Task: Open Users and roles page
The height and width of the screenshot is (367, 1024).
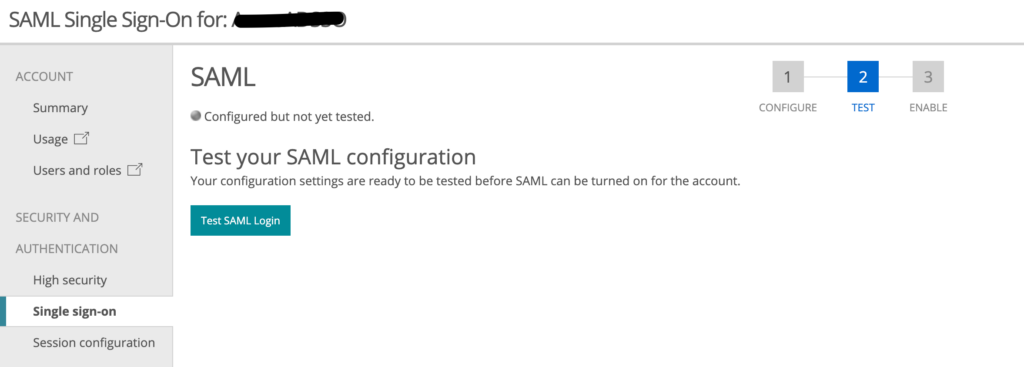Action: point(77,170)
